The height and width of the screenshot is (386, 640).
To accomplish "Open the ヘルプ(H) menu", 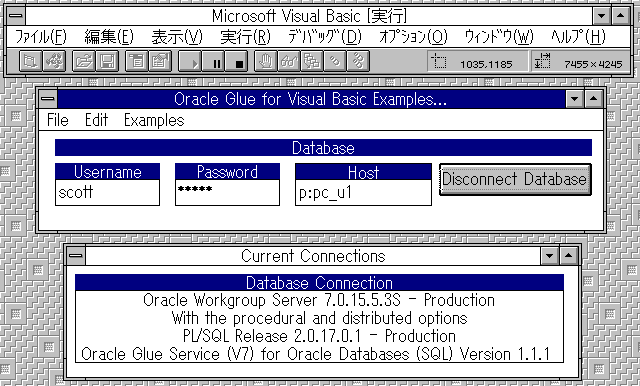I will (x=578, y=37).
